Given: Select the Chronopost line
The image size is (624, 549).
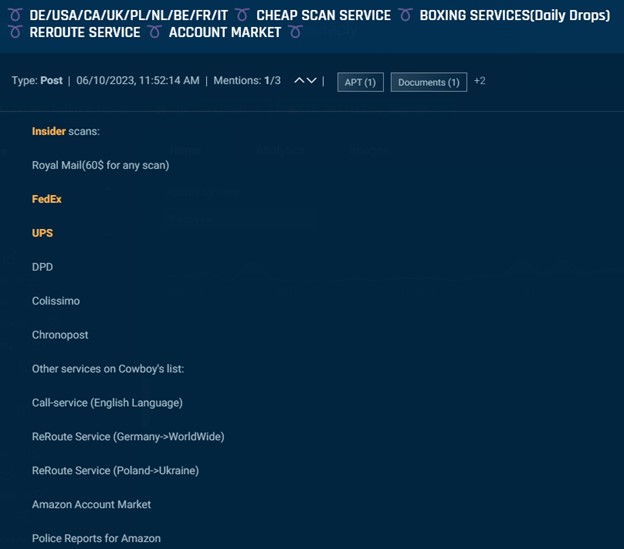Looking at the screenshot, I should 60,335.
